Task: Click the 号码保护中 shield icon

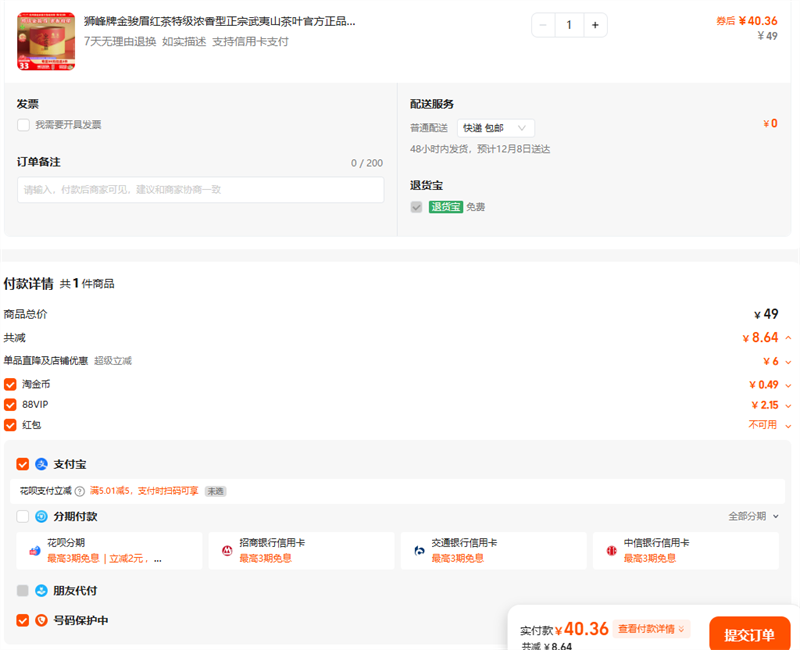Action: pos(42,620)
